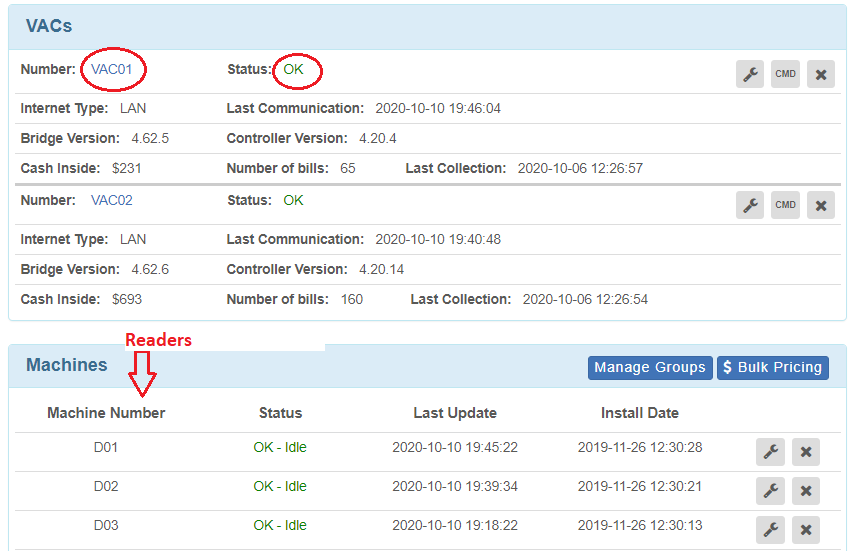
Task: Click VAC02 status OK value
Action: point(293,200)
